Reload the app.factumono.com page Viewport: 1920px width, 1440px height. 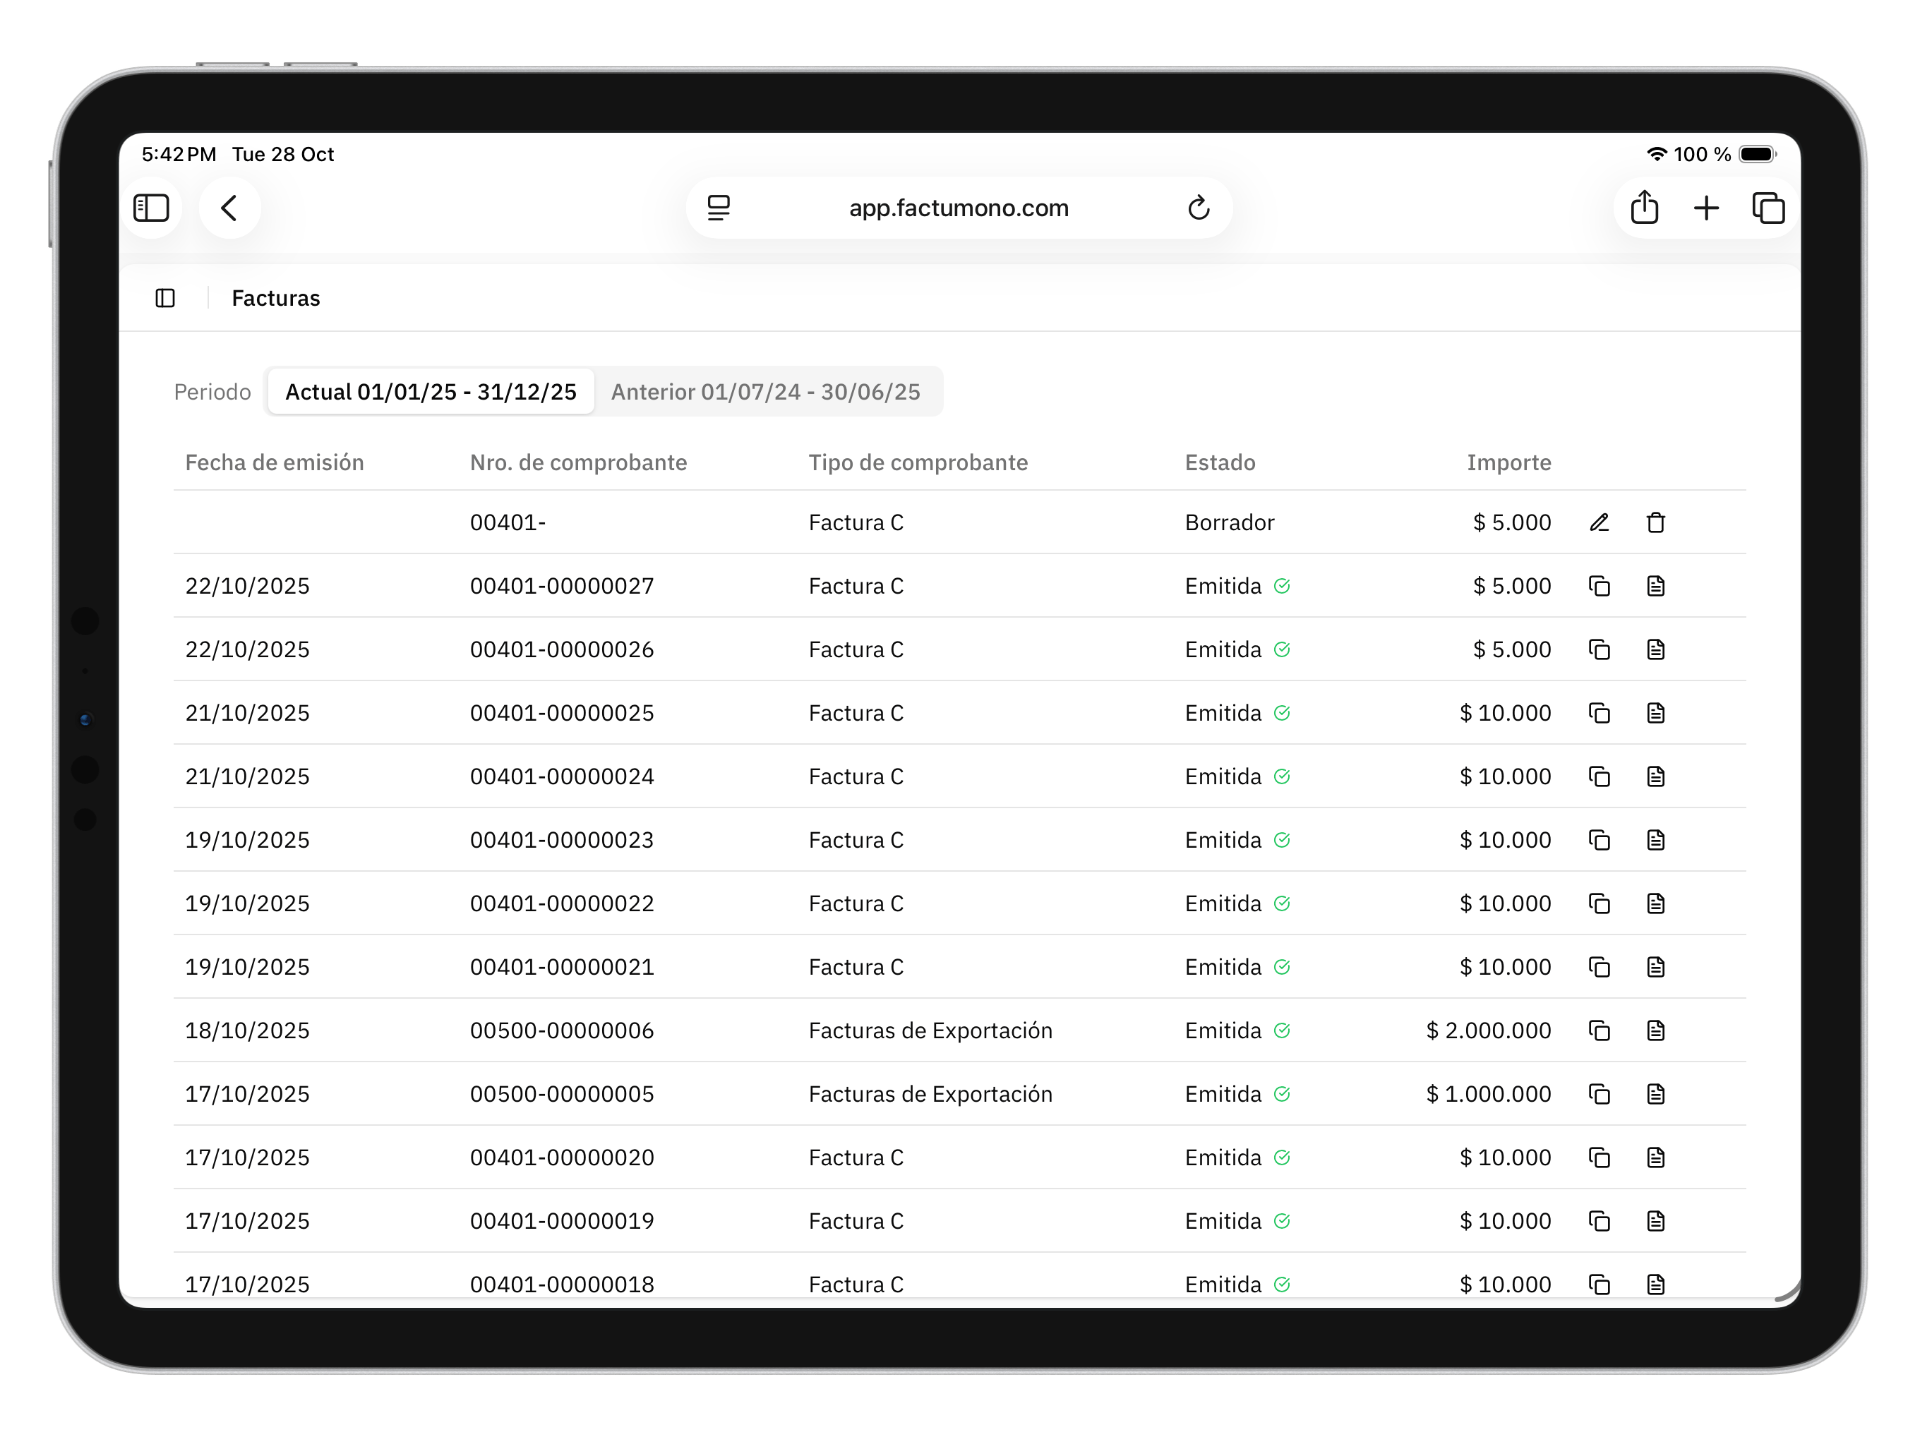point(1198,208)
